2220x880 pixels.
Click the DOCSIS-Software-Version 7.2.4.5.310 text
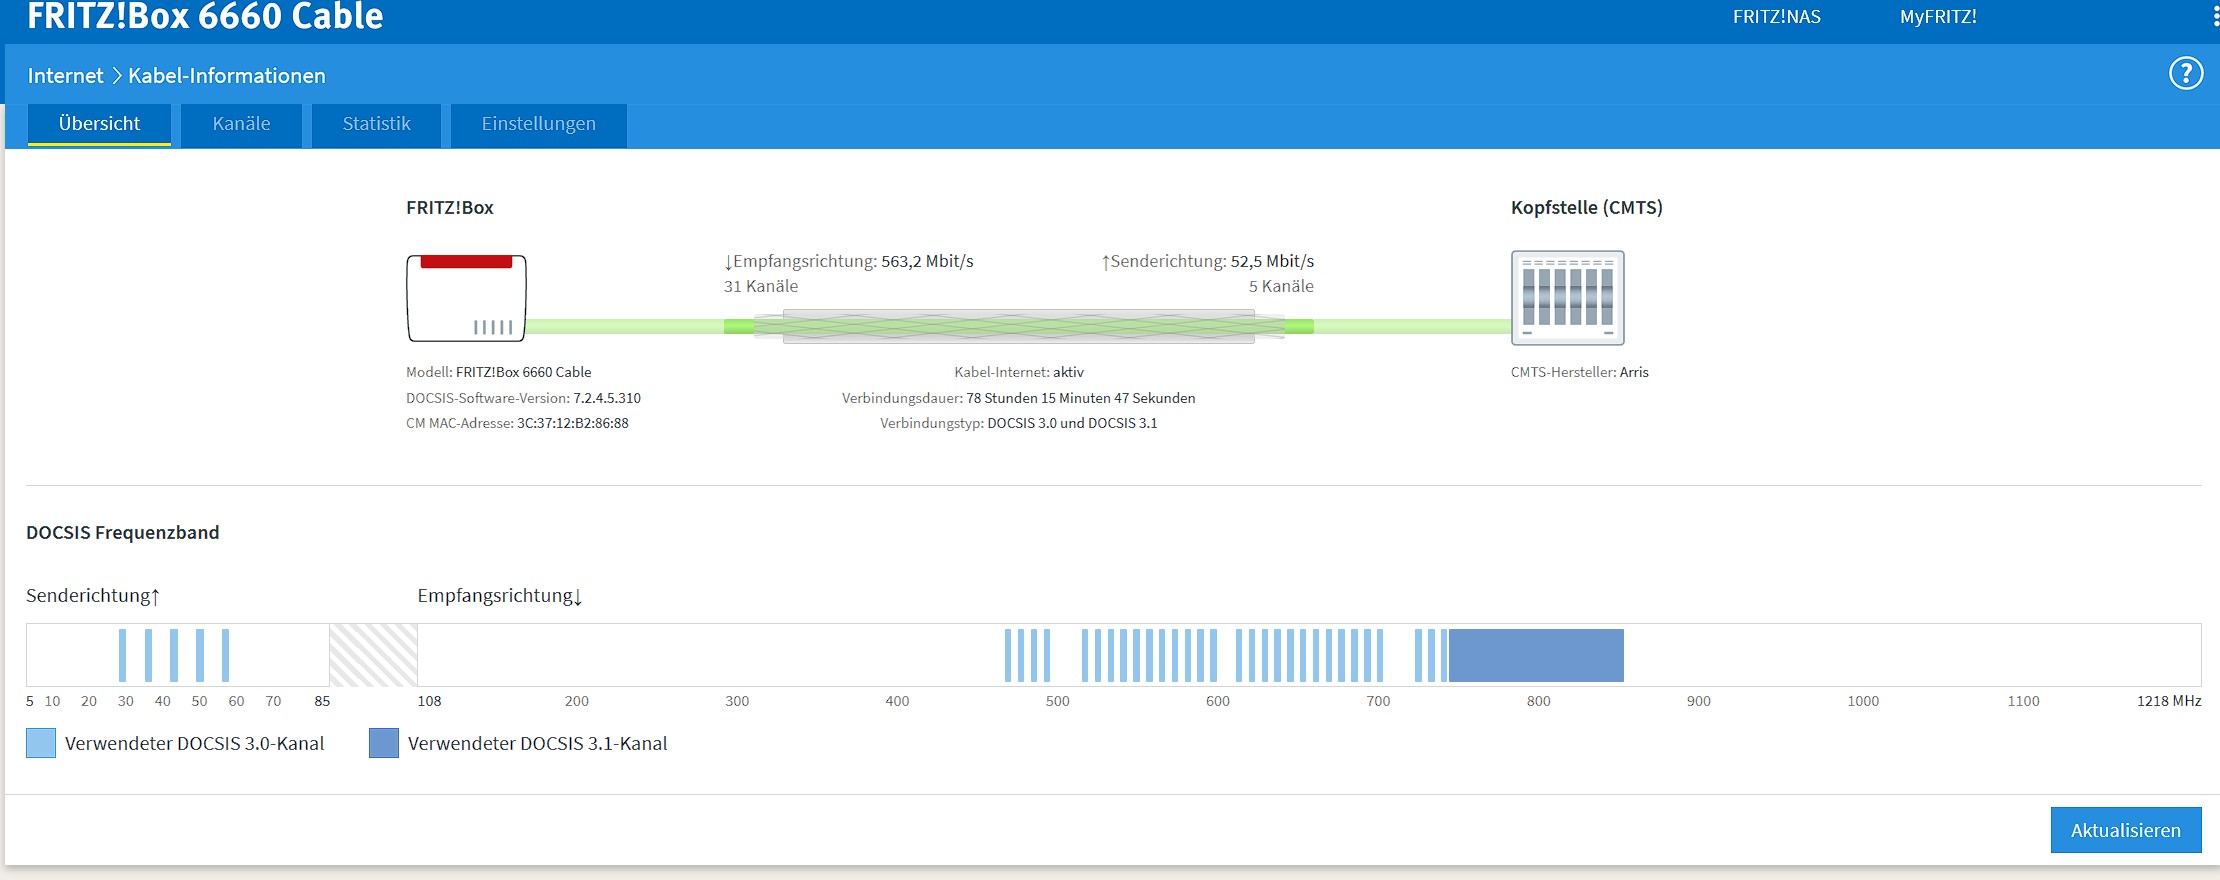[523, 398]
